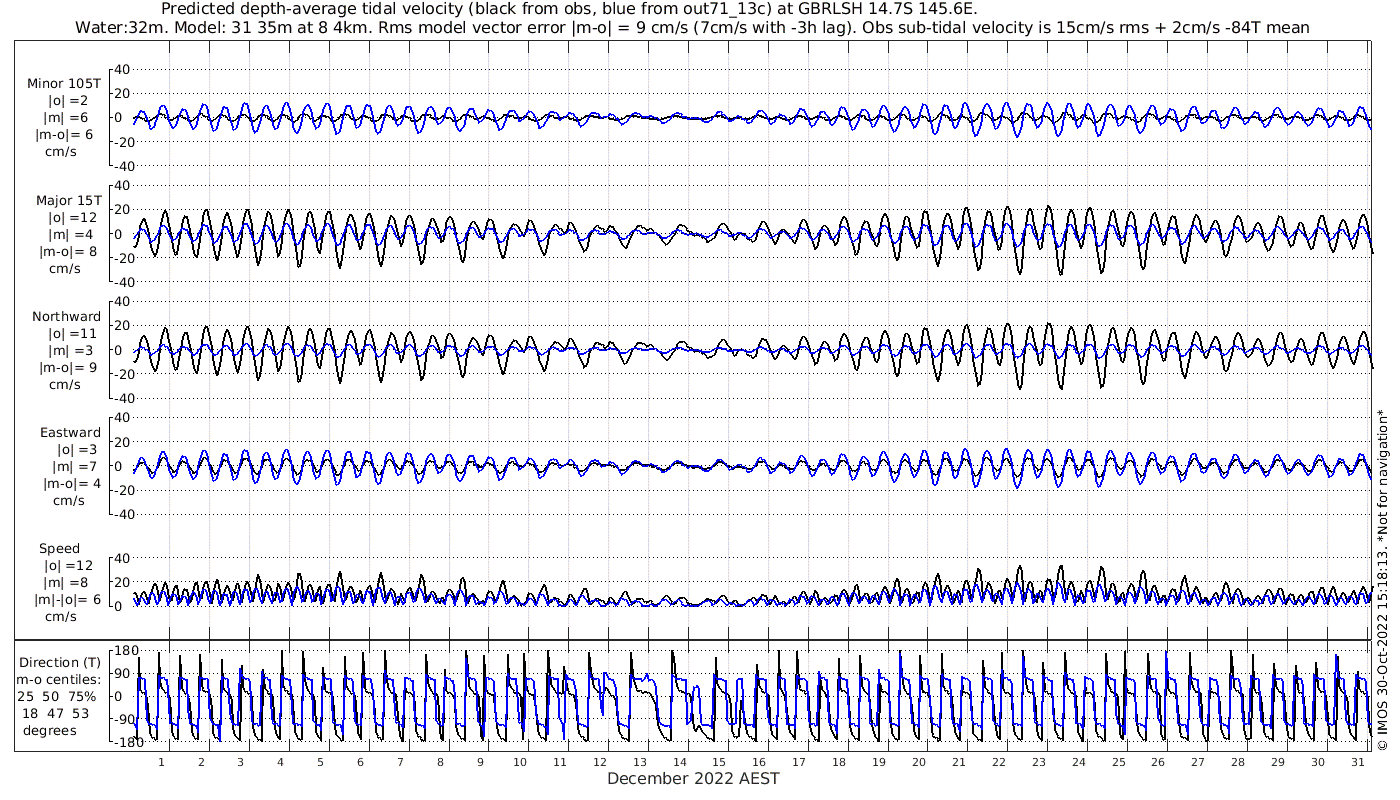The height and width of the screenshot is (800, 1400).
Task: Click the '40' tick of the Minor panel
Action: (120, 70)
